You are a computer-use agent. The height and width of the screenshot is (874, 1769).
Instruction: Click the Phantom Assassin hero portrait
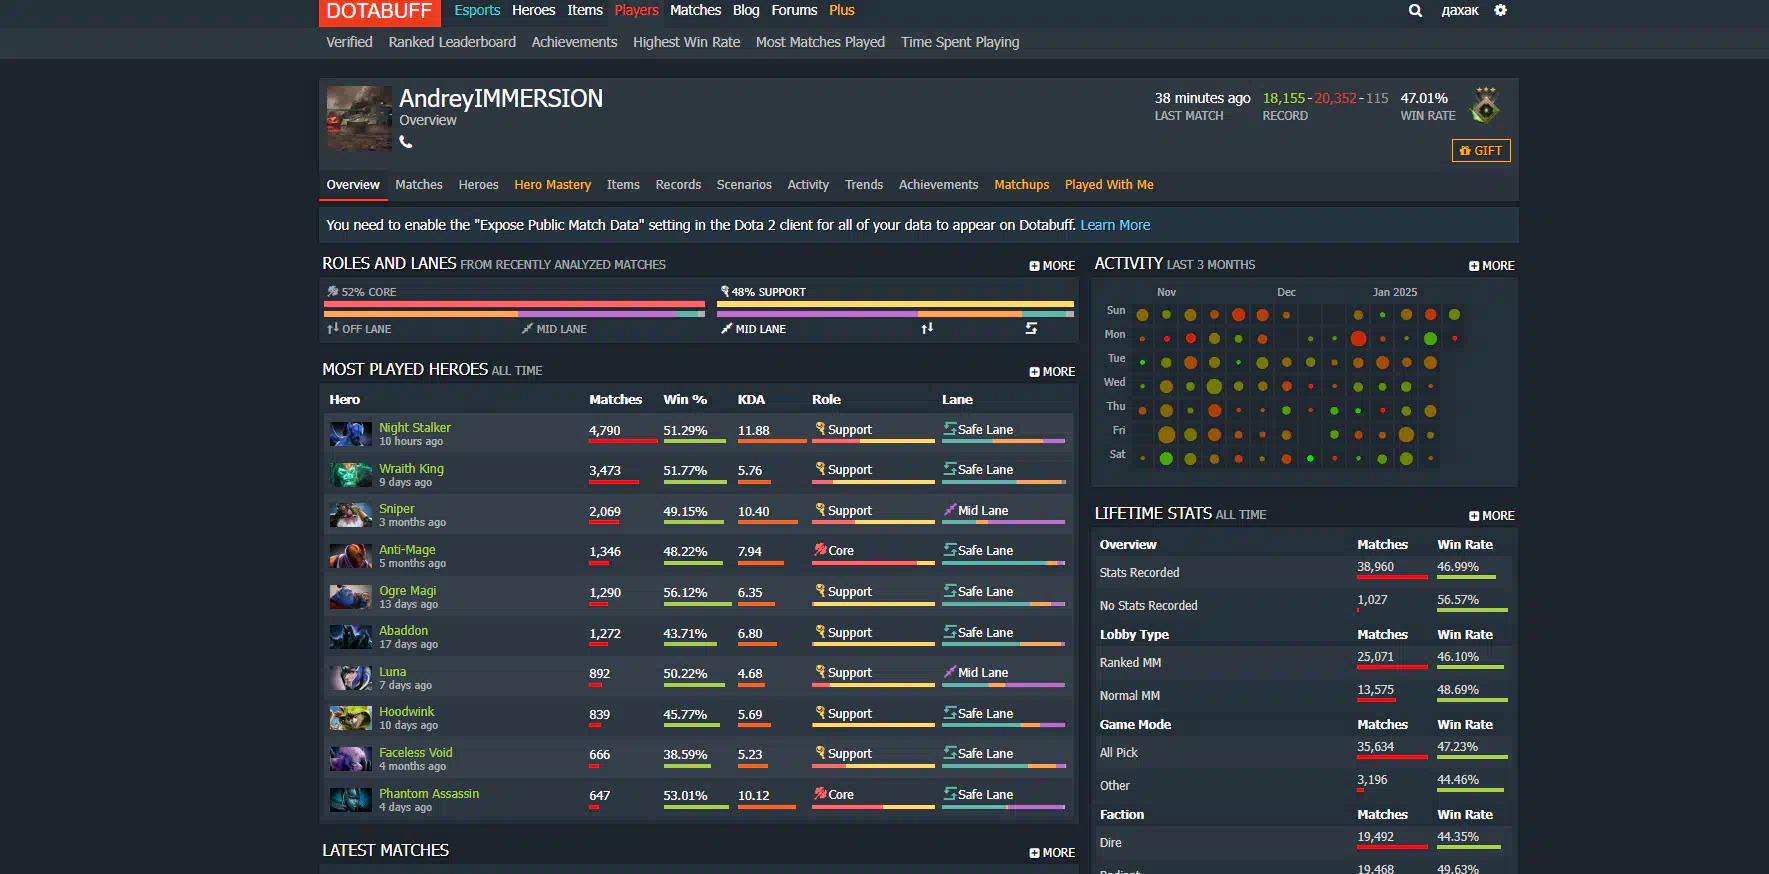pos(350,800)
